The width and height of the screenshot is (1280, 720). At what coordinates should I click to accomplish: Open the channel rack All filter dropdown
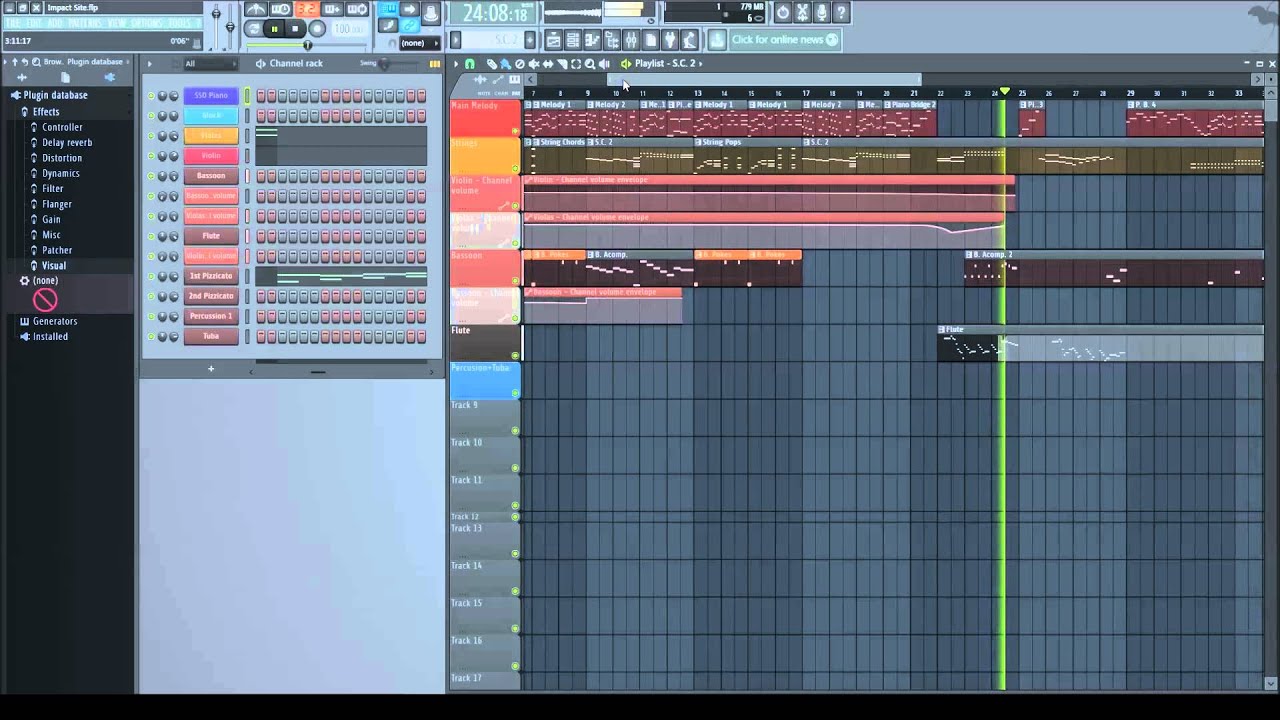(x=210, y=64)
